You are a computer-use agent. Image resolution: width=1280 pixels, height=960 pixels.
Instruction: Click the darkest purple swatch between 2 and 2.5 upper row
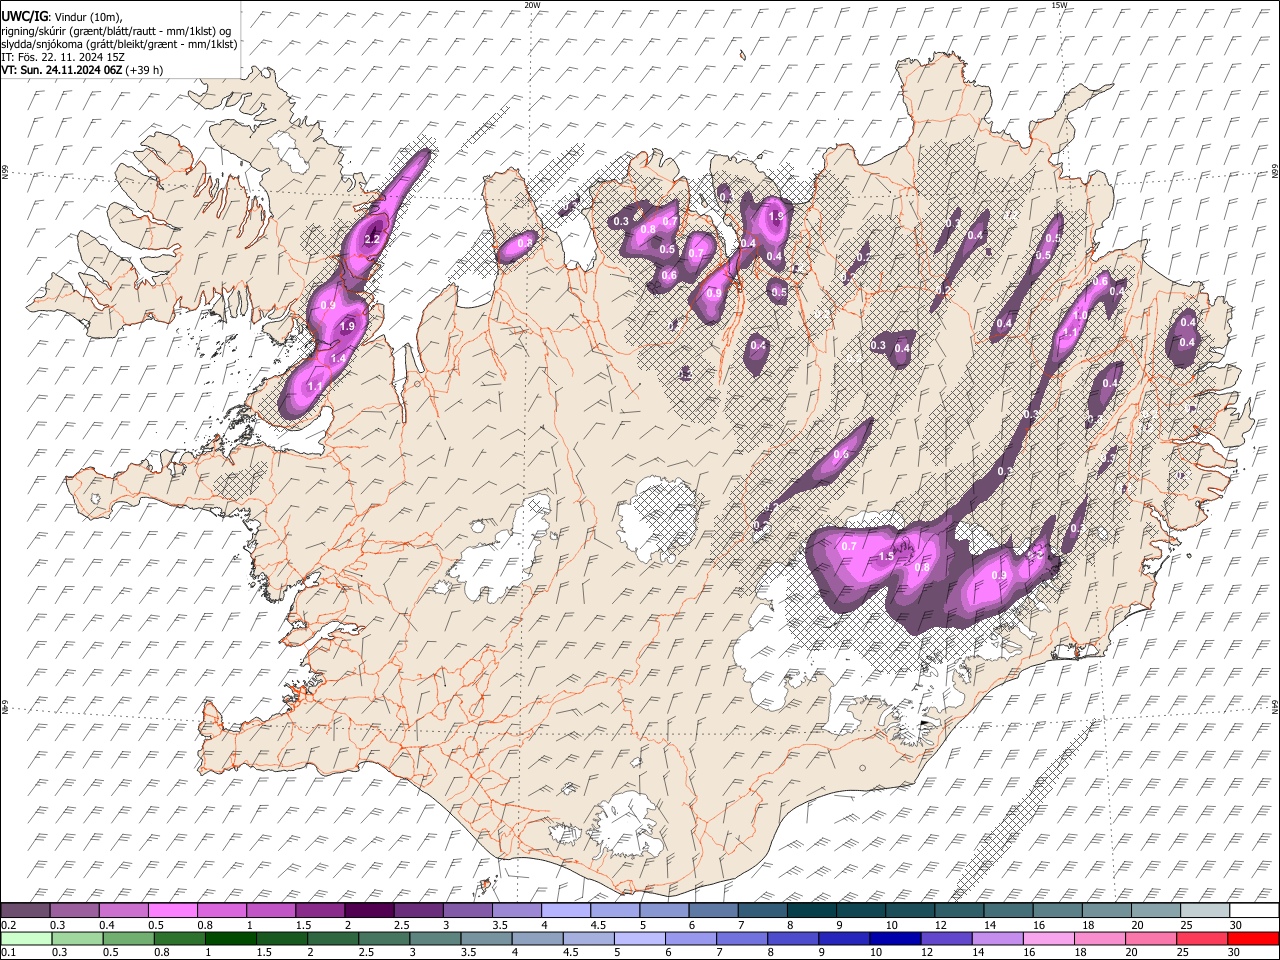(x=369, y=910)
